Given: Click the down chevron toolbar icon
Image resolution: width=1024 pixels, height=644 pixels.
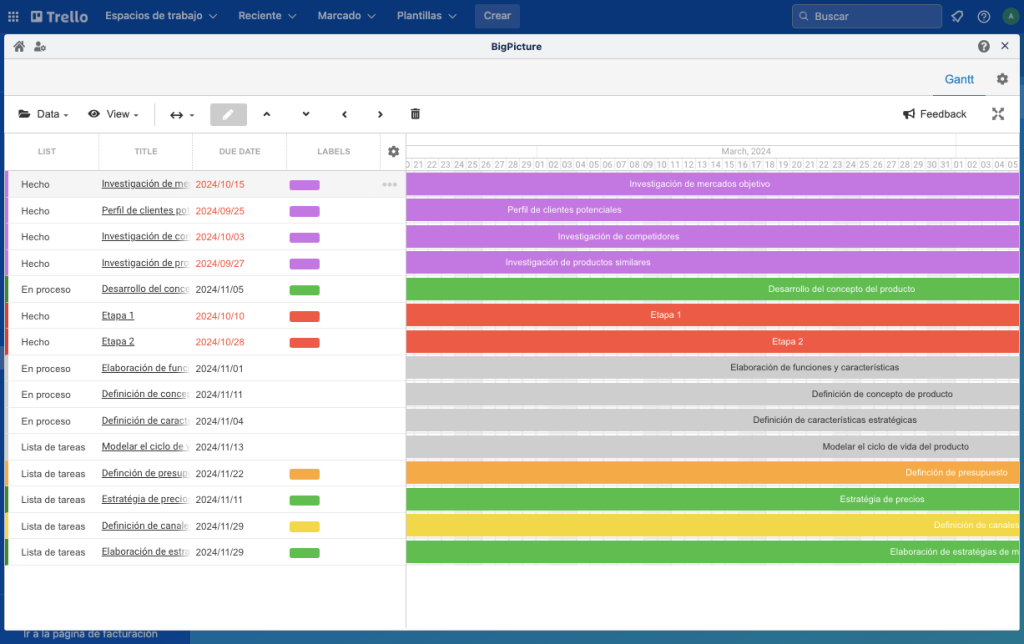Looking at the screenshot, I should pos(305,114).
